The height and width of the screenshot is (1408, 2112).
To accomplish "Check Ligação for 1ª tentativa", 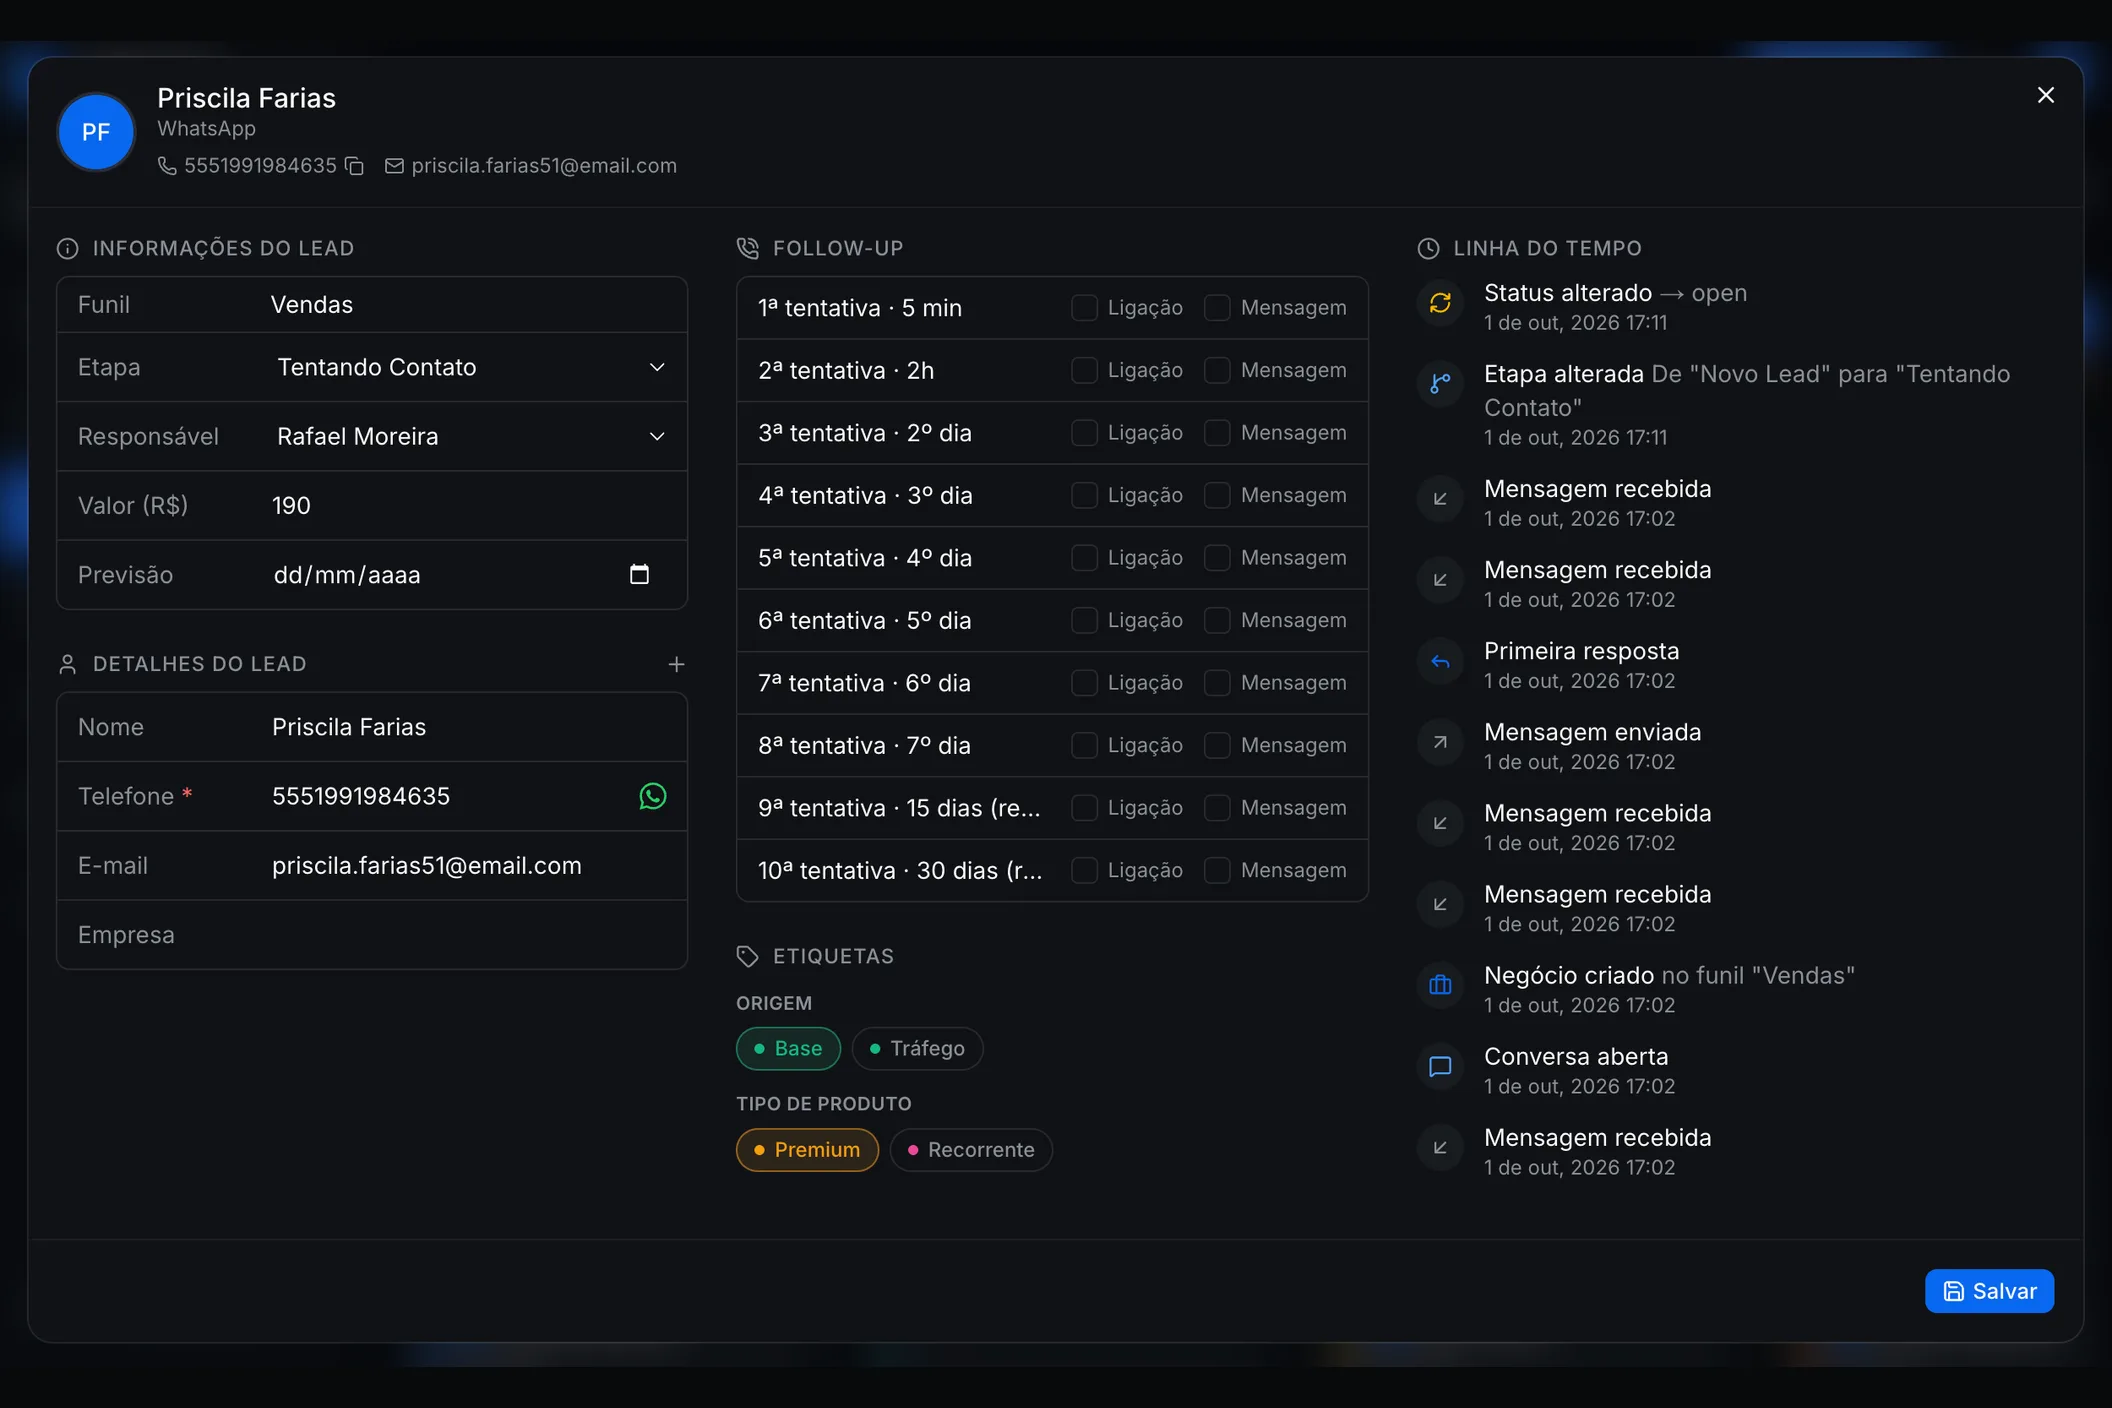I will click(1084, 308).
